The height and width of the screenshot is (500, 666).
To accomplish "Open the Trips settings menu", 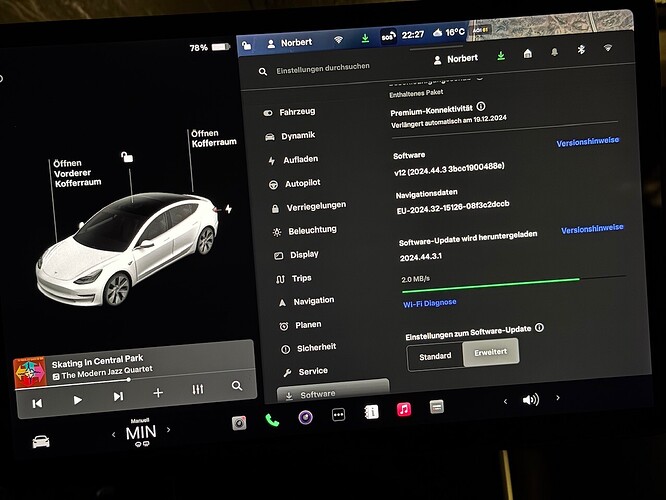I will pyautogui.click(x=294, y=279).
